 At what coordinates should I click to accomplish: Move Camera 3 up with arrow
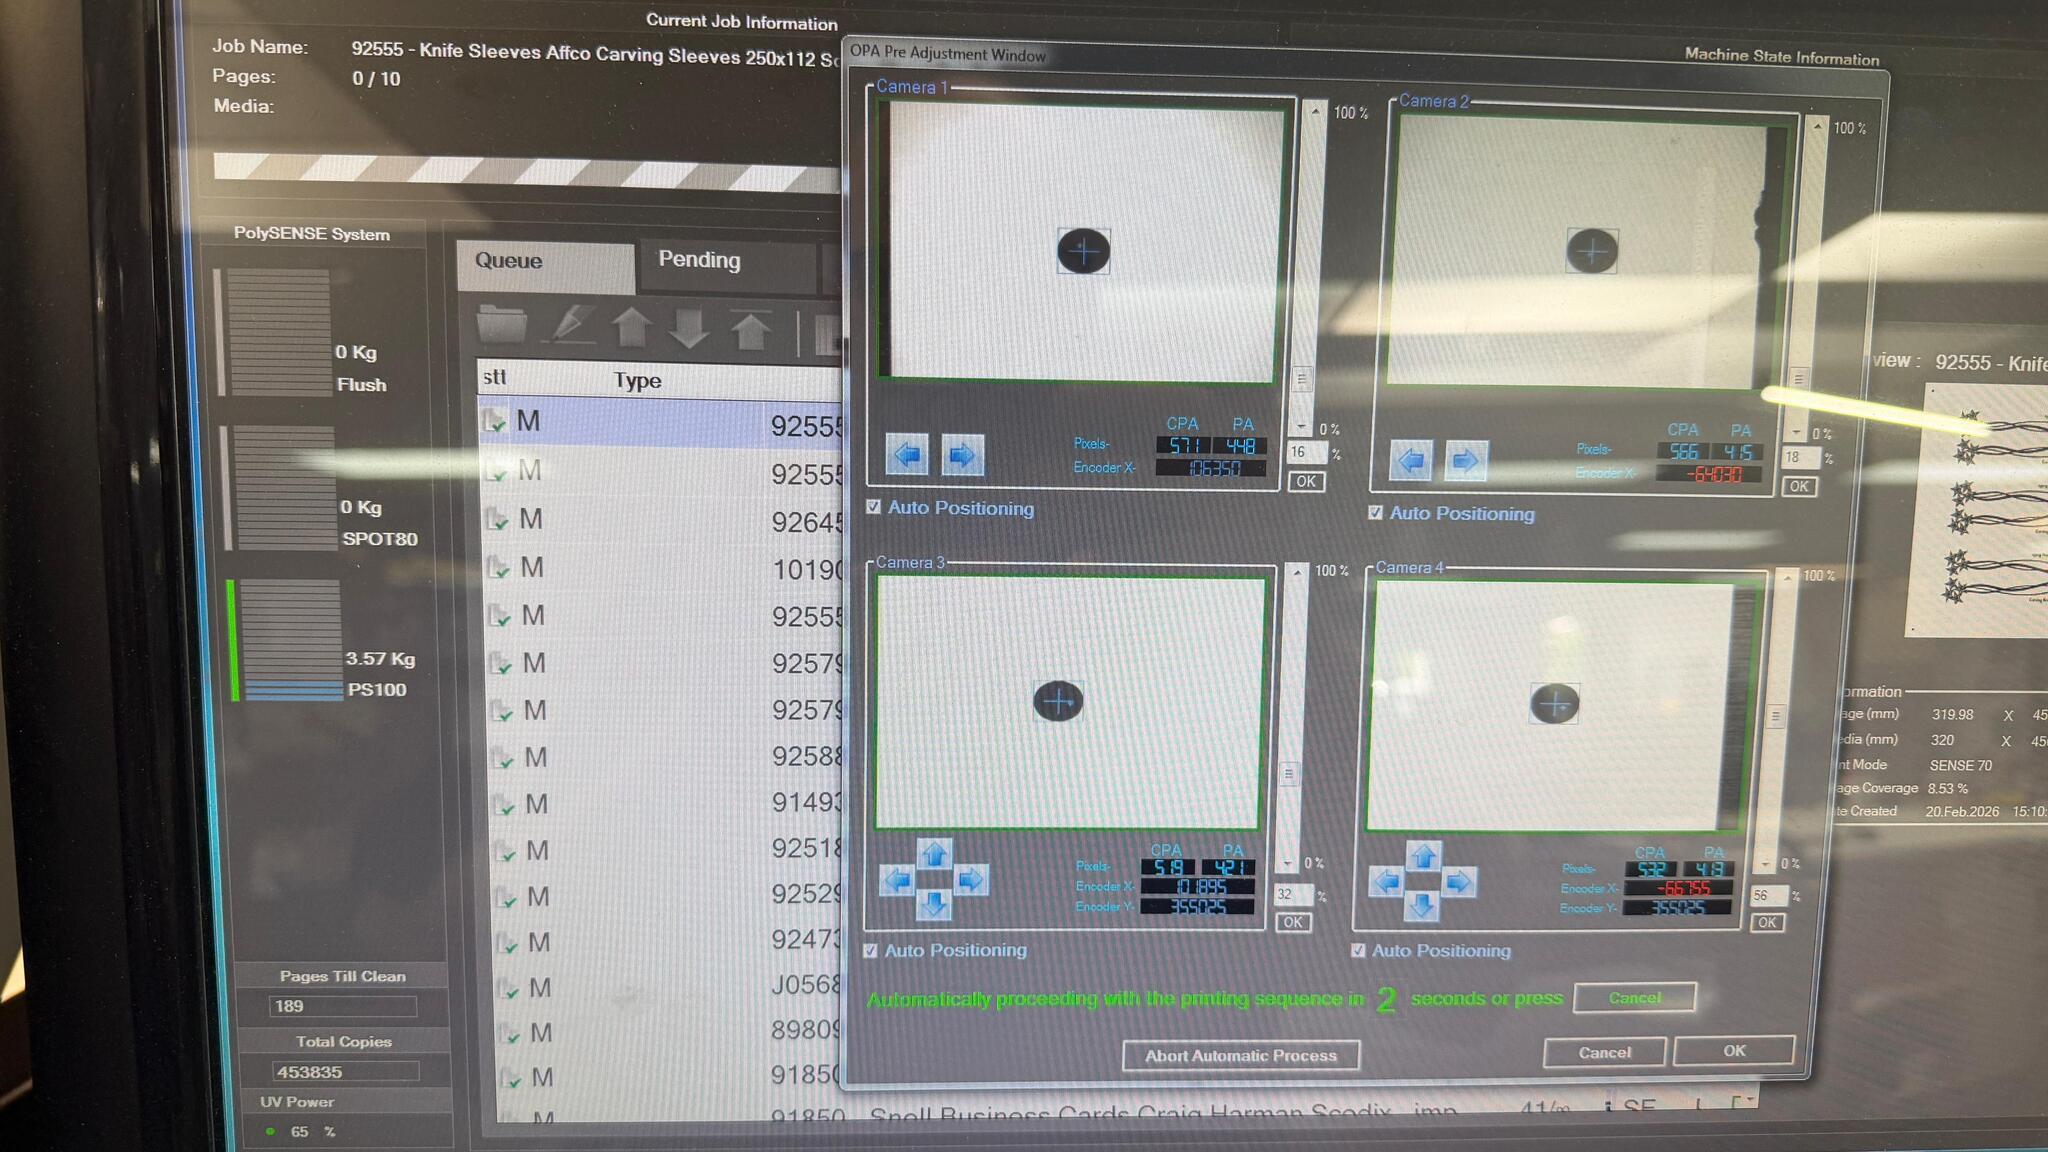point(934,854)
